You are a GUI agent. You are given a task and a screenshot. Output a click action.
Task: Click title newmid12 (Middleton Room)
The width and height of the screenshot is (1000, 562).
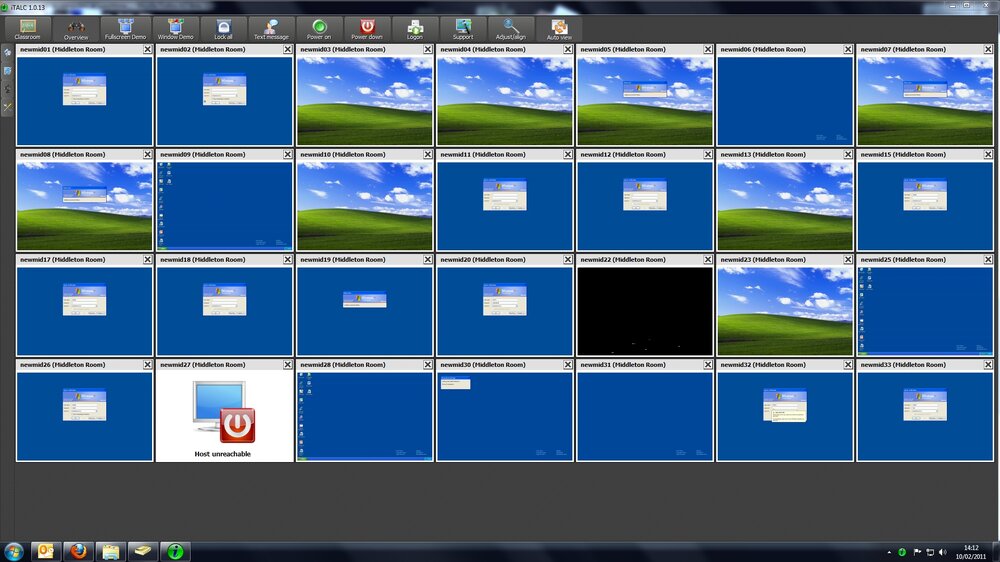click(622, 154)
